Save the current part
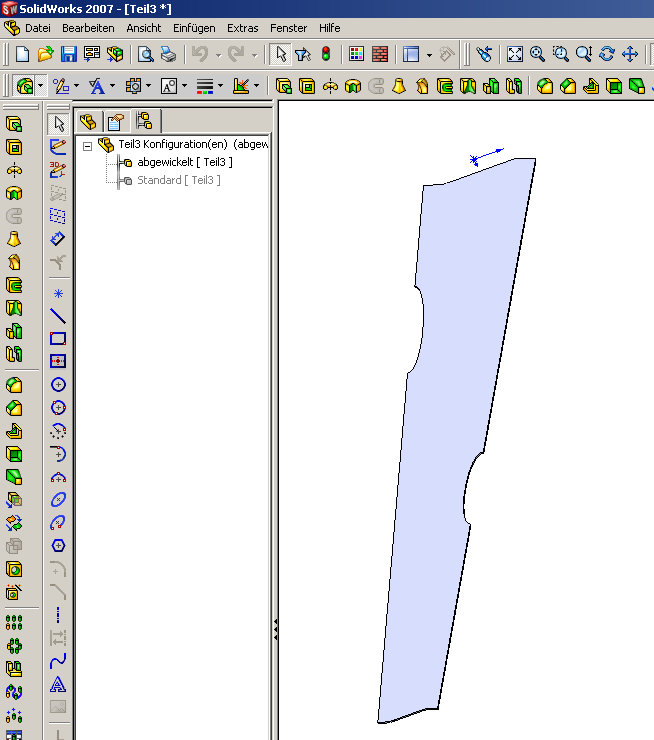This screenshot has width=654, height=740. tap(68, 54)
